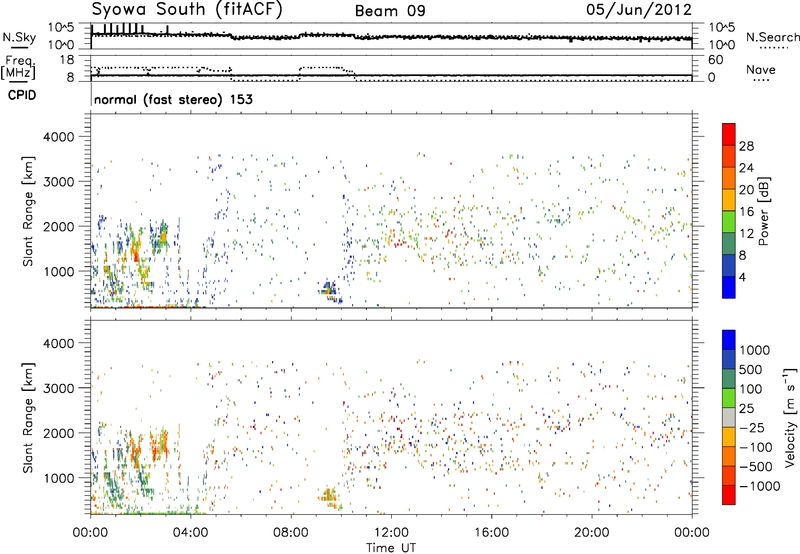Screen dimensions: 800x554
Task: Click 'Slant Range [km]' label of velocity panel
Action: (28, 418)
